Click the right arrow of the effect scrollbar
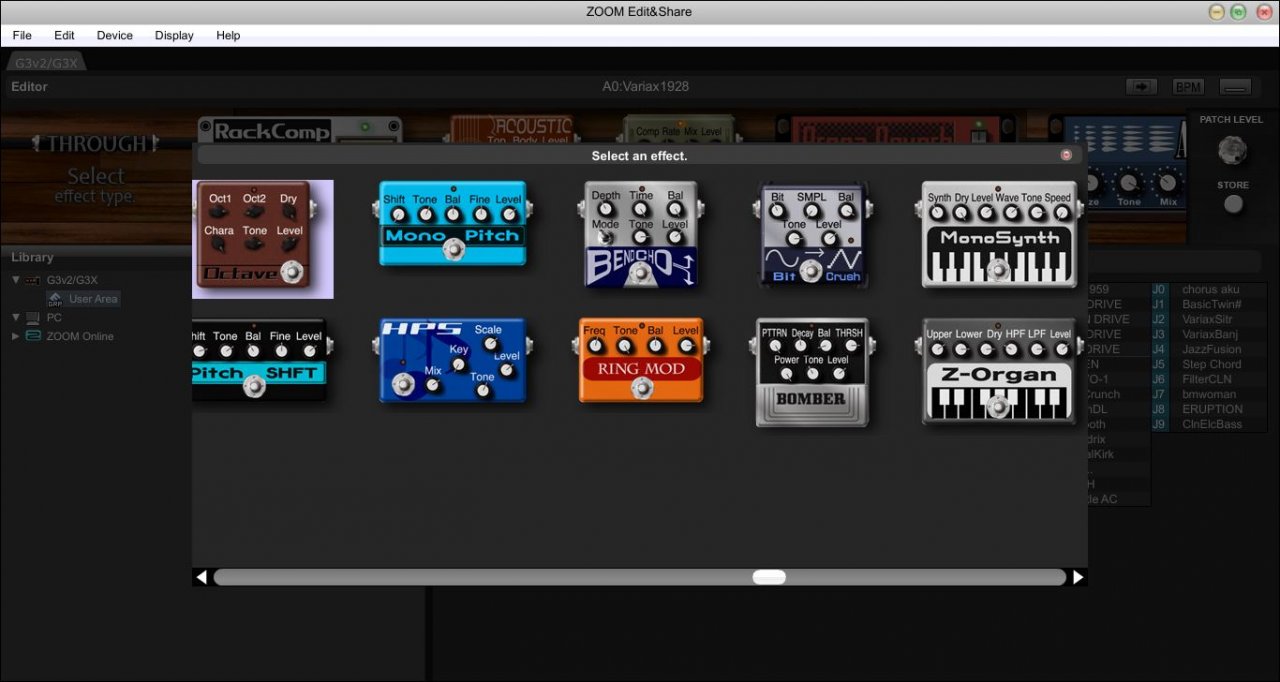This screenshot has height=682, width=1280. (1078, 577)
